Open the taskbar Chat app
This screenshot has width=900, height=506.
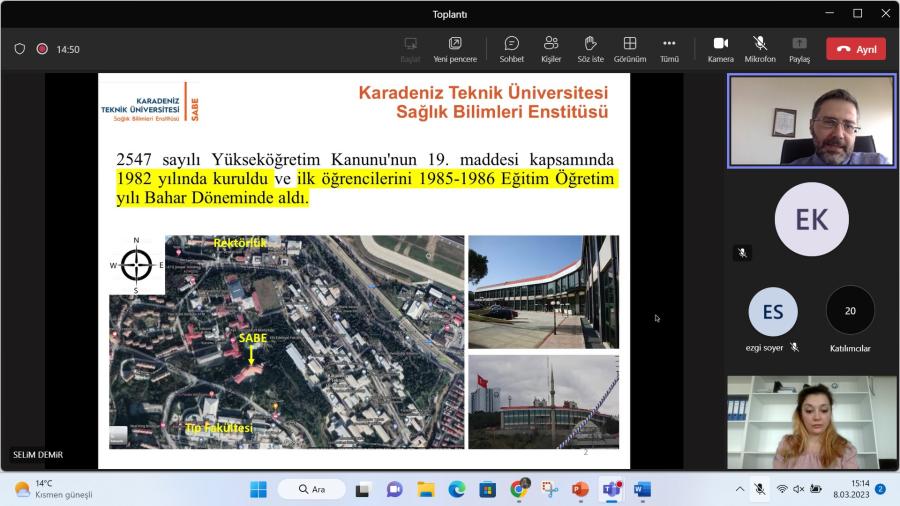tap(394, 489)
